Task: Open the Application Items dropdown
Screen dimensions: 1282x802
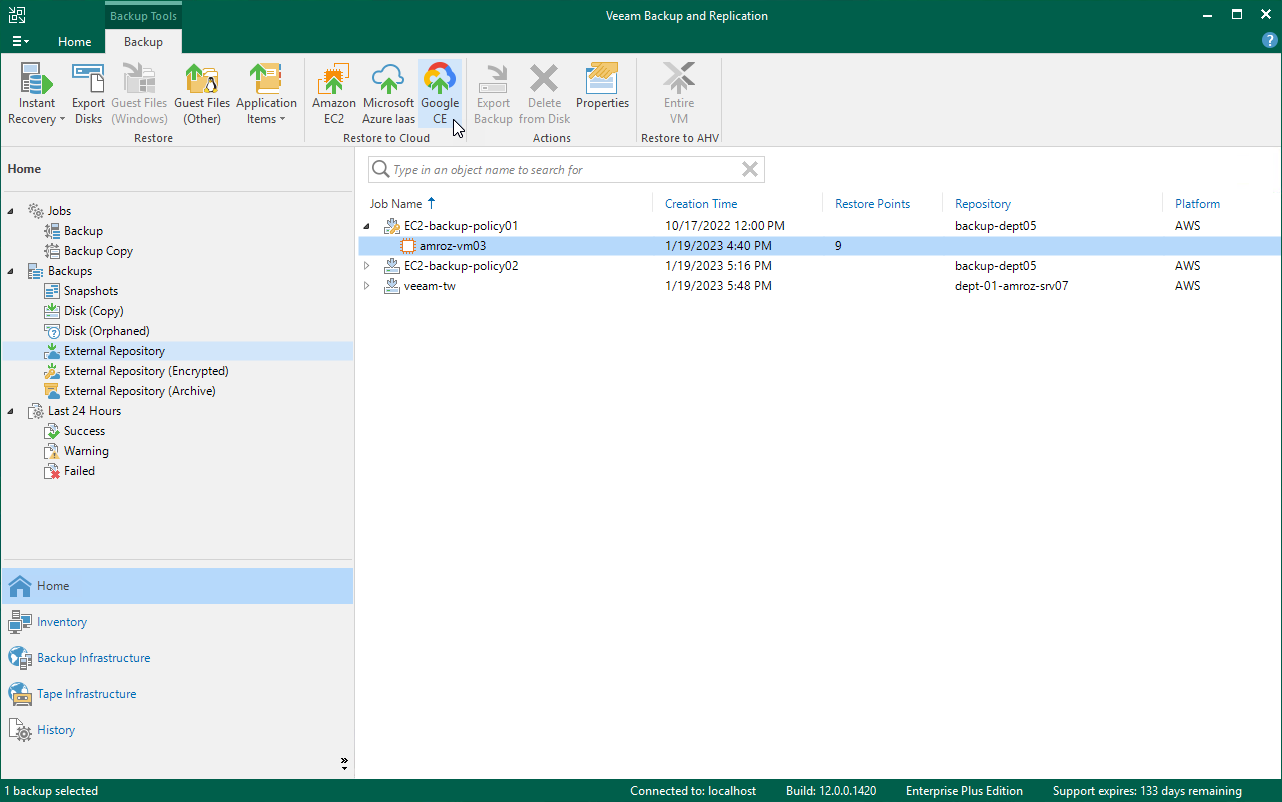Action: tap(266, 94)
